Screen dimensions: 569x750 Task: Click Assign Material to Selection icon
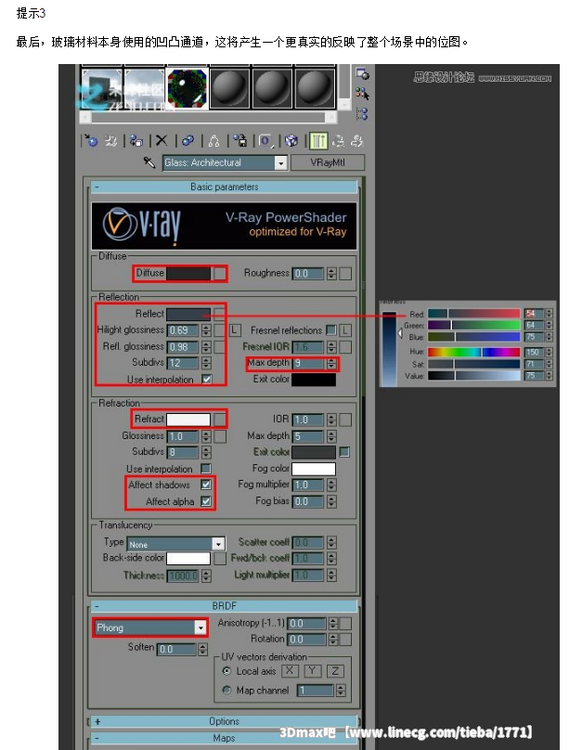(x=136, y=141)
